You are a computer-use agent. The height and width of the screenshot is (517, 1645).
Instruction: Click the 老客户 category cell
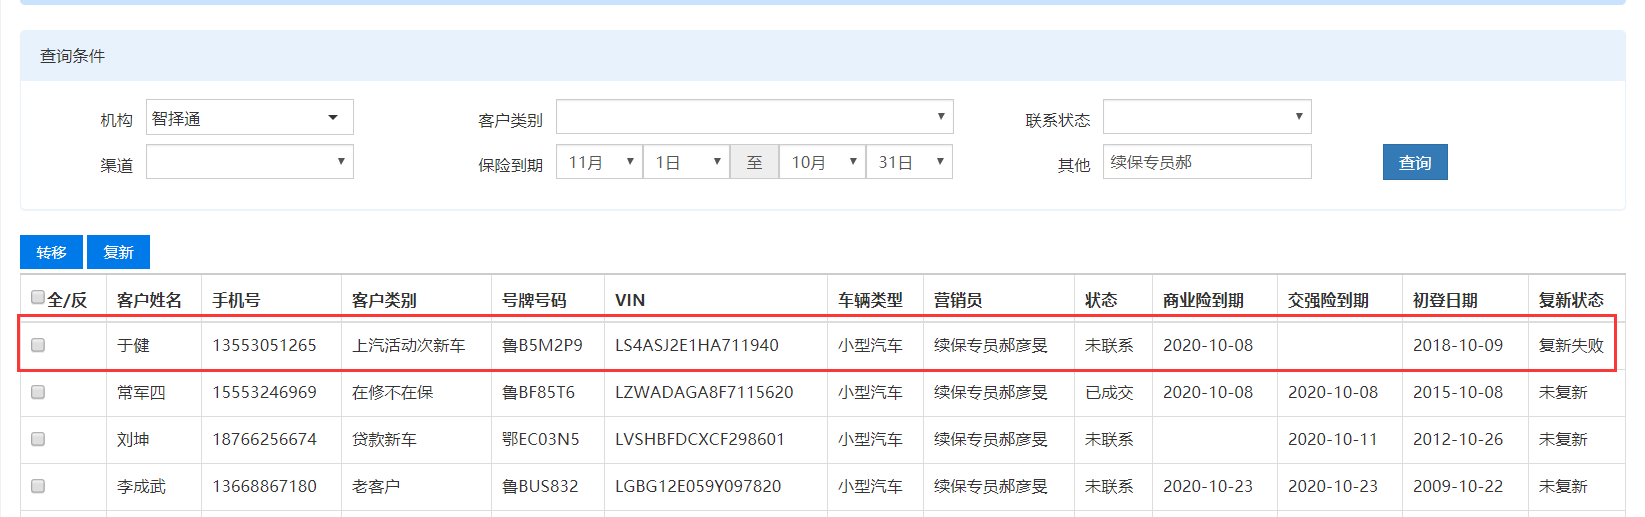(376, 486)
